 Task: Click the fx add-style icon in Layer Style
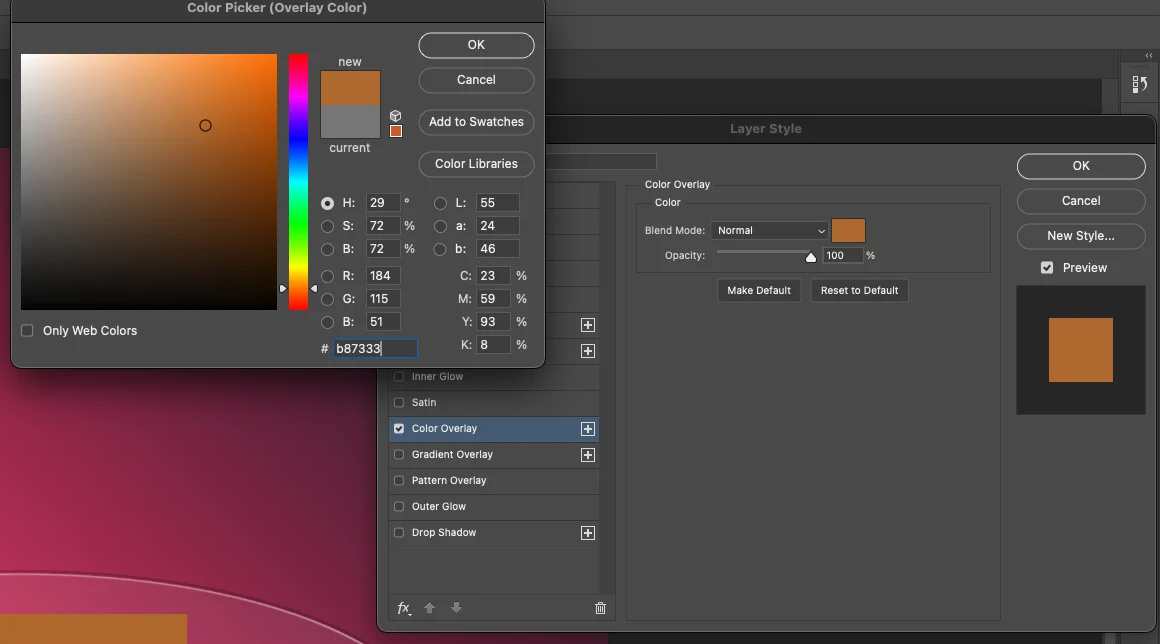(x=404, y=608)
